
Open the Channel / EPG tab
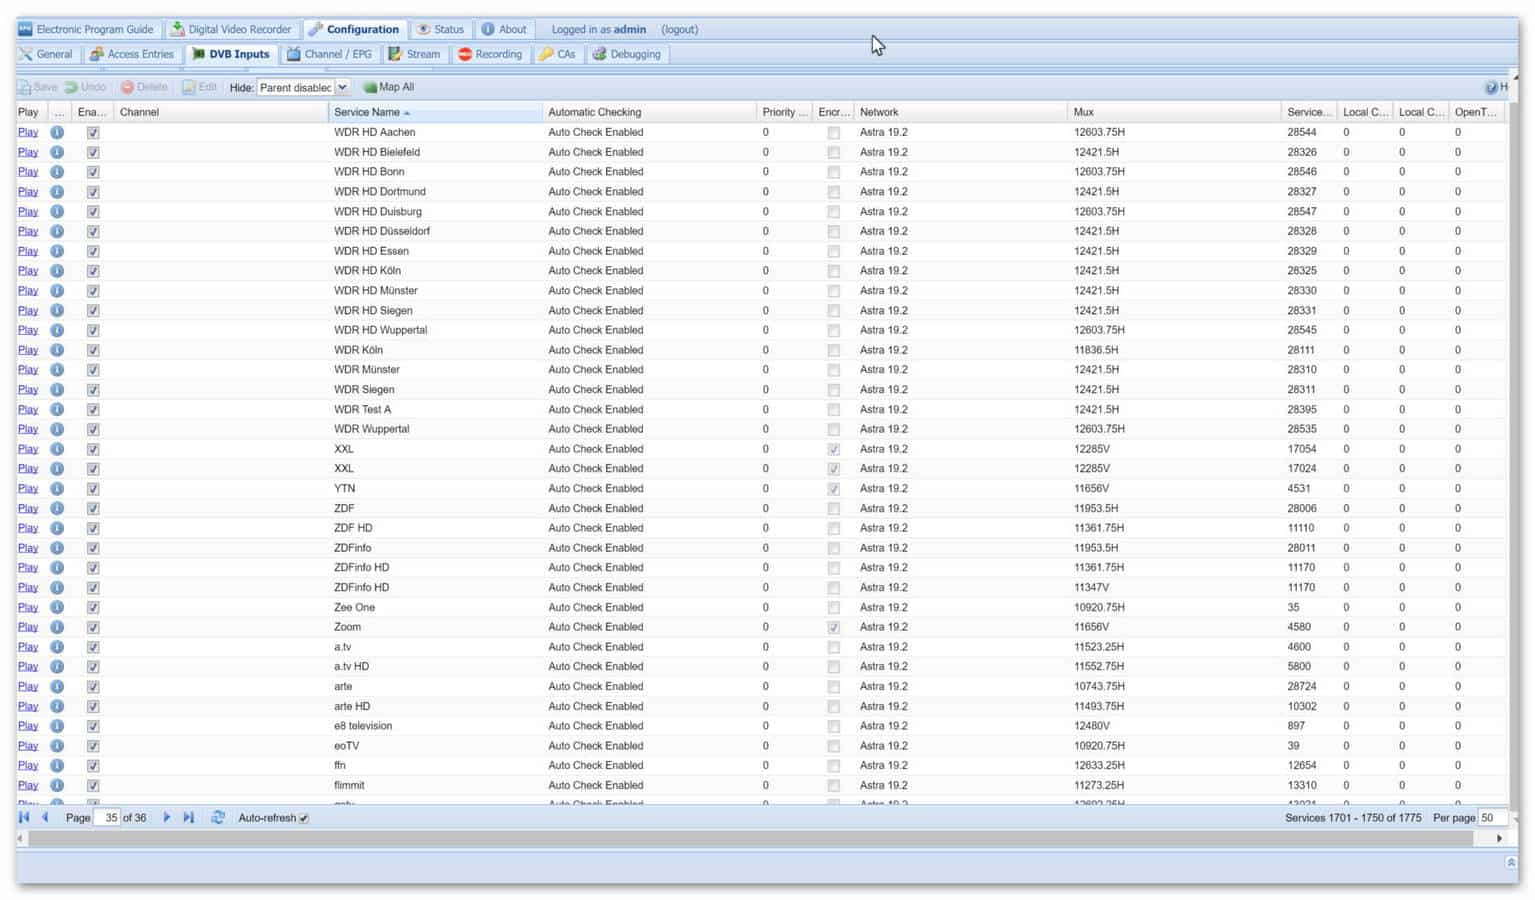click(x=328, y=54)
